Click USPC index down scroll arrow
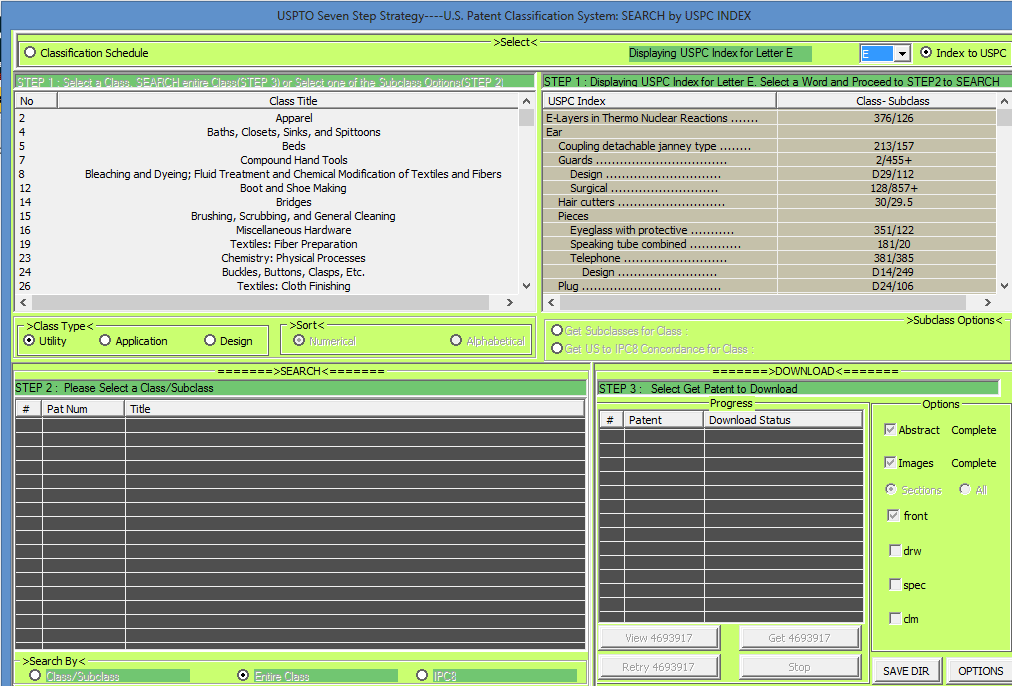 click(x=1004, y=285)
